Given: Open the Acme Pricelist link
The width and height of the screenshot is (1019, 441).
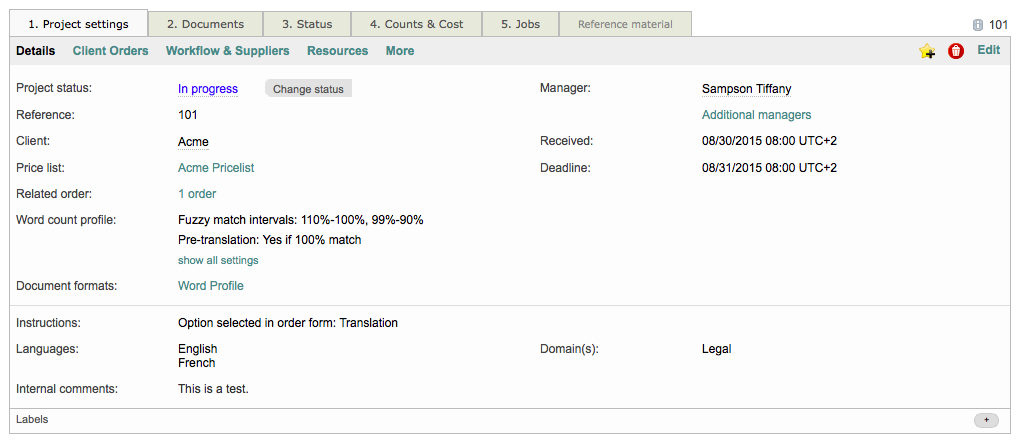Looking at the screenshot, I should pyautogui.click(x=216, y=168).
